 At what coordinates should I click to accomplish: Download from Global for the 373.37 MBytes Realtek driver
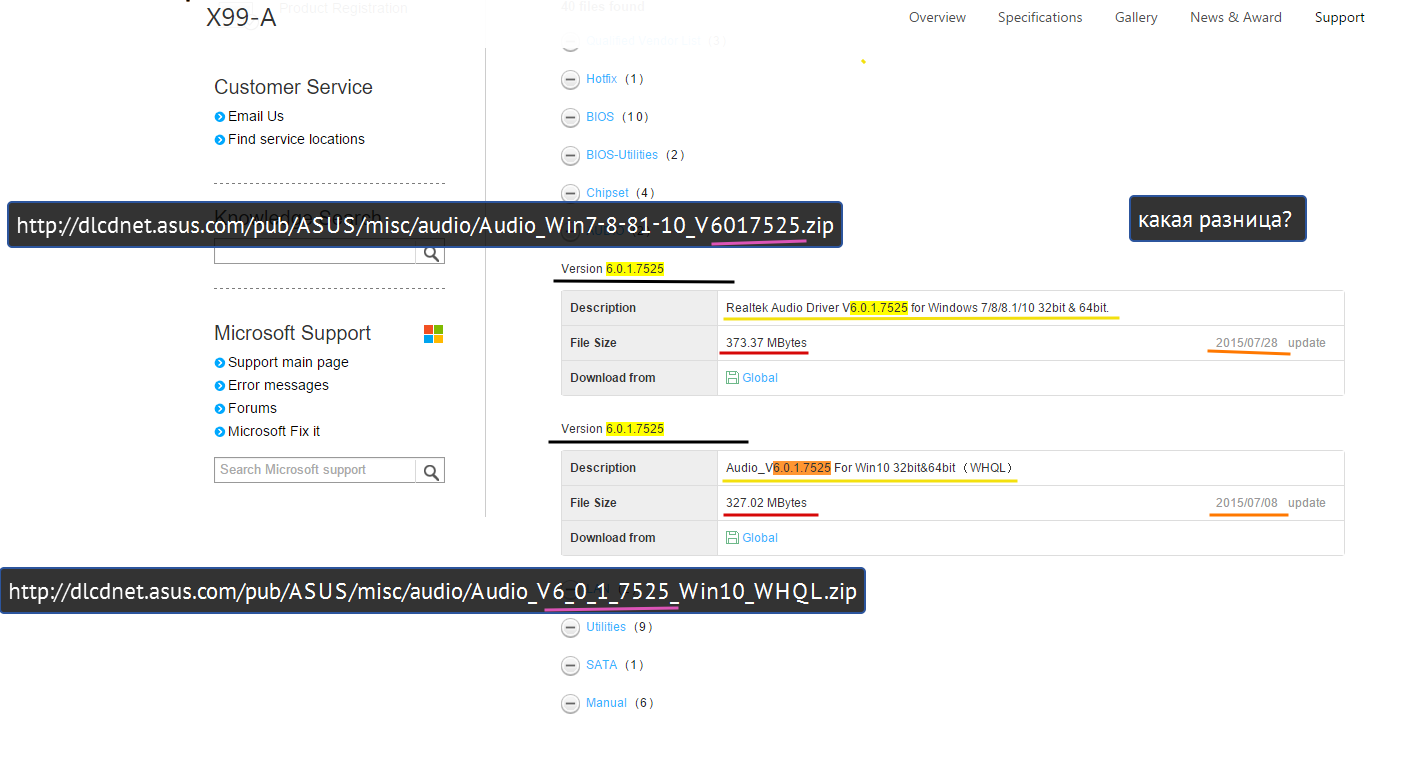click(760, 378)
